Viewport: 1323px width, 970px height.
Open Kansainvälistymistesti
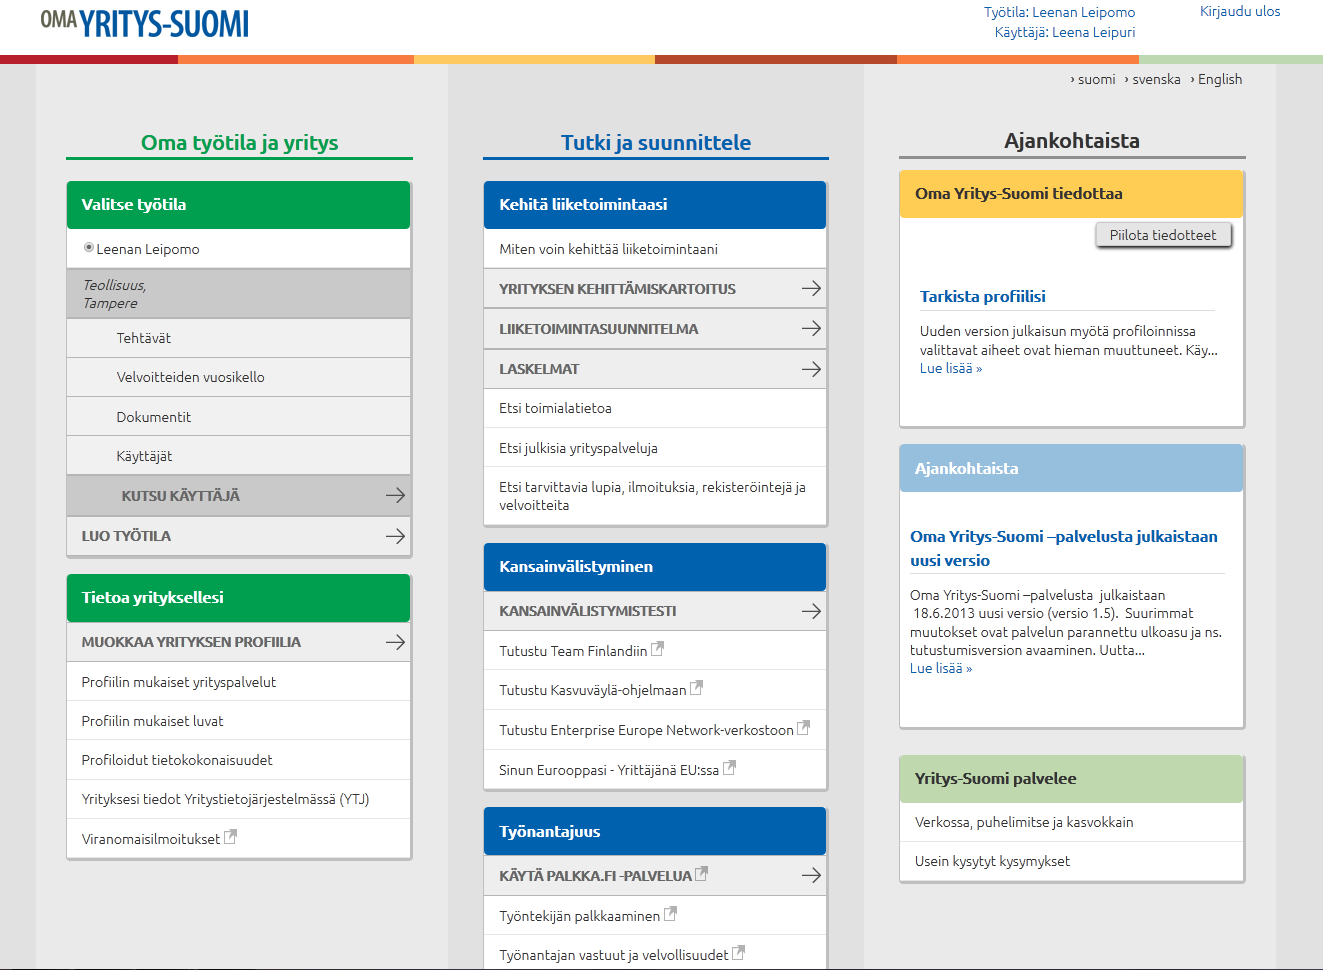click(655, 611)
